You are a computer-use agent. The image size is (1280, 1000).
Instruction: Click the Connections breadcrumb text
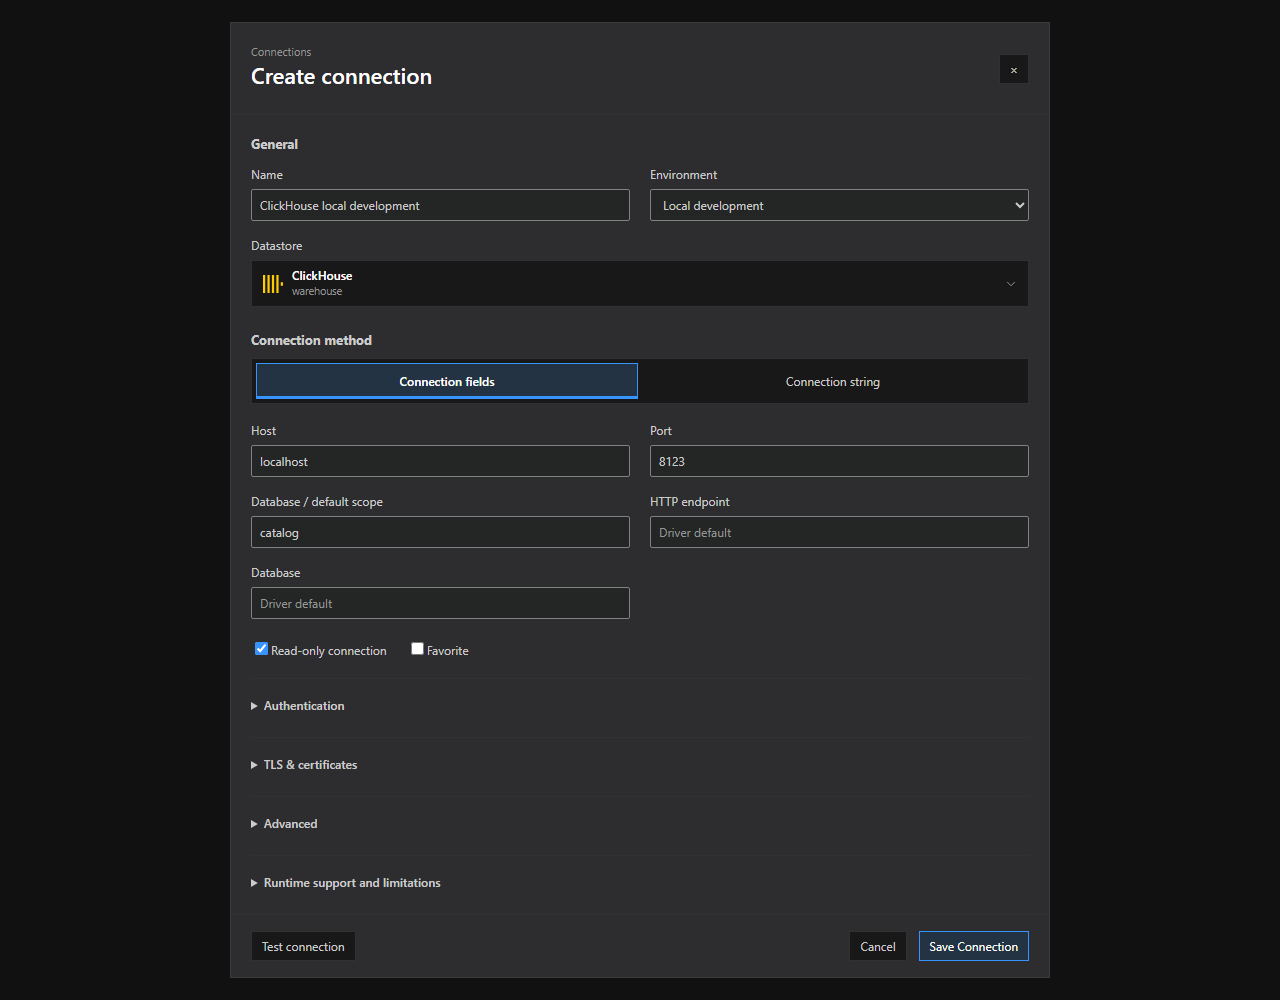point(281,52)
